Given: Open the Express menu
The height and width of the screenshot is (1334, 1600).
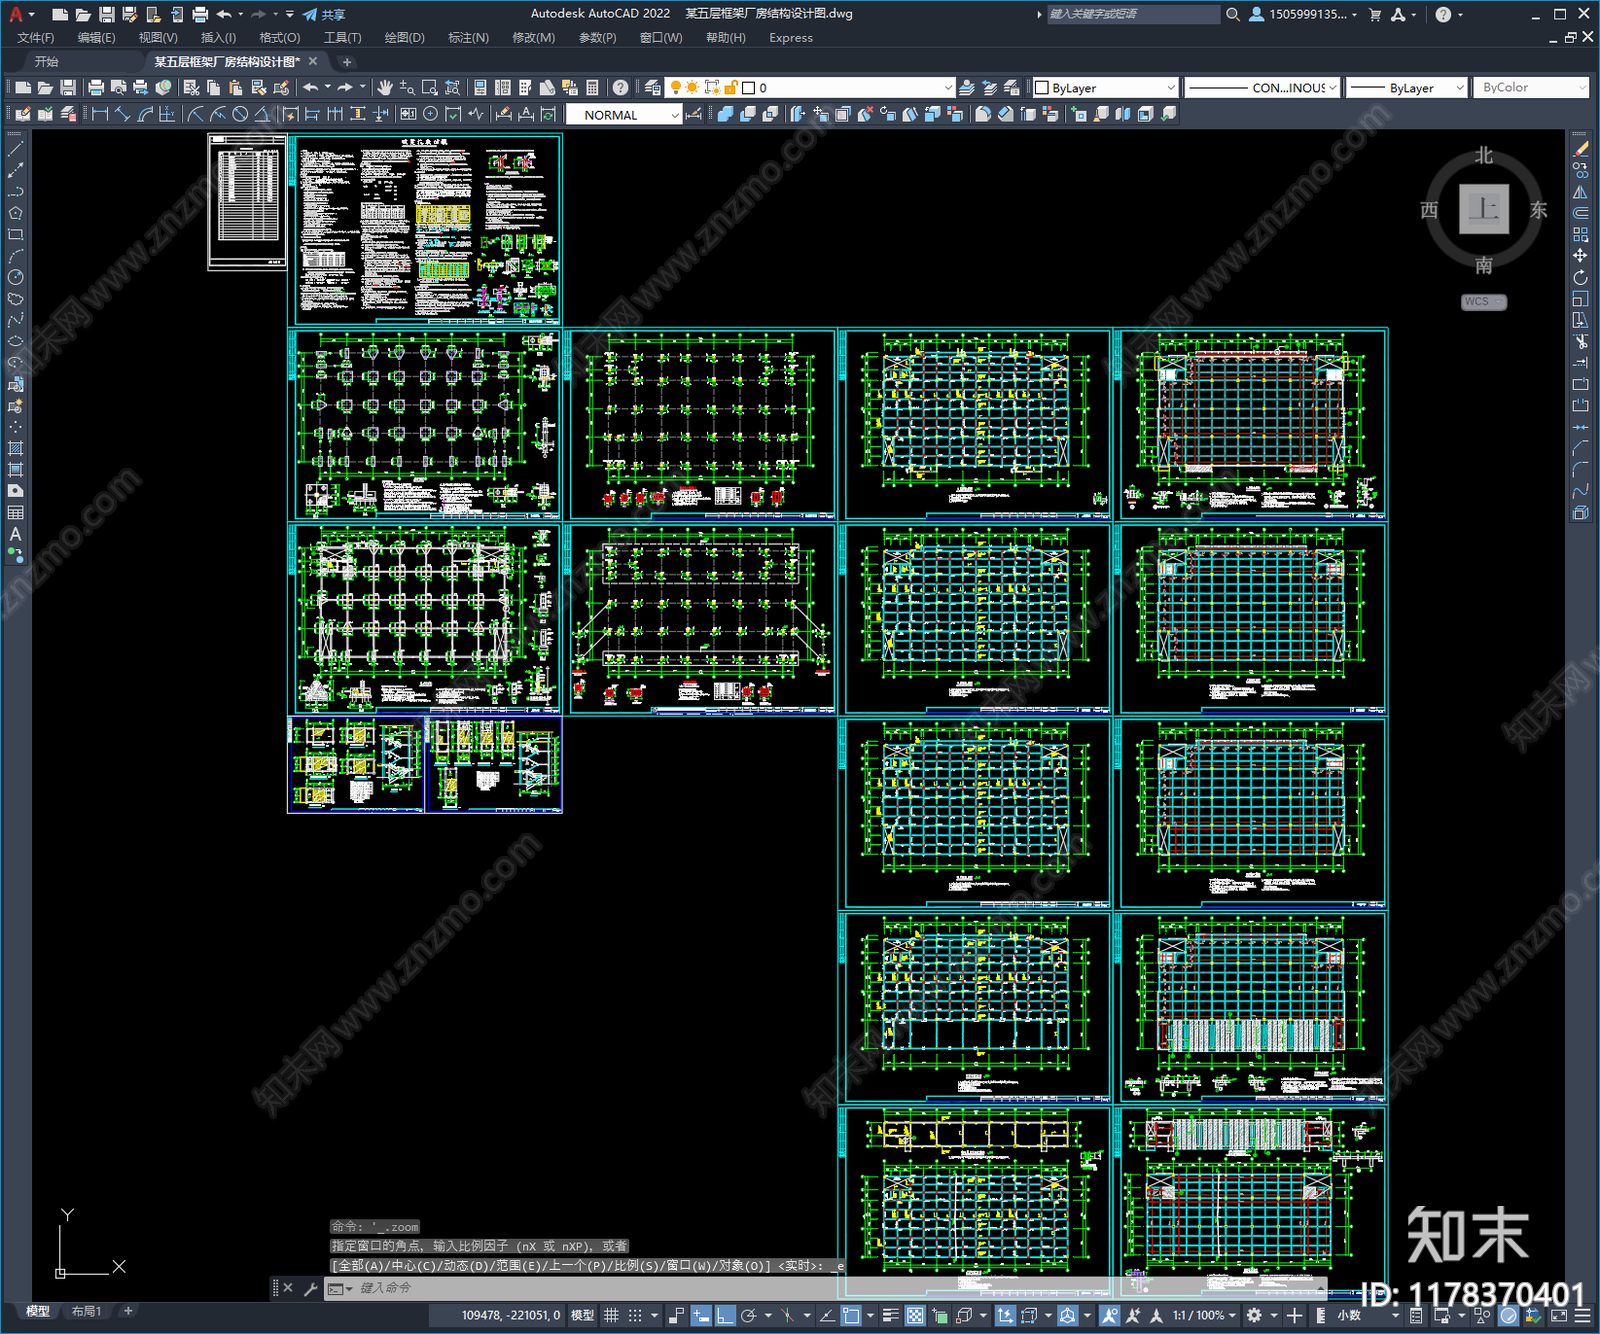Looking at the screenshot, I should (x=791, y=38).
